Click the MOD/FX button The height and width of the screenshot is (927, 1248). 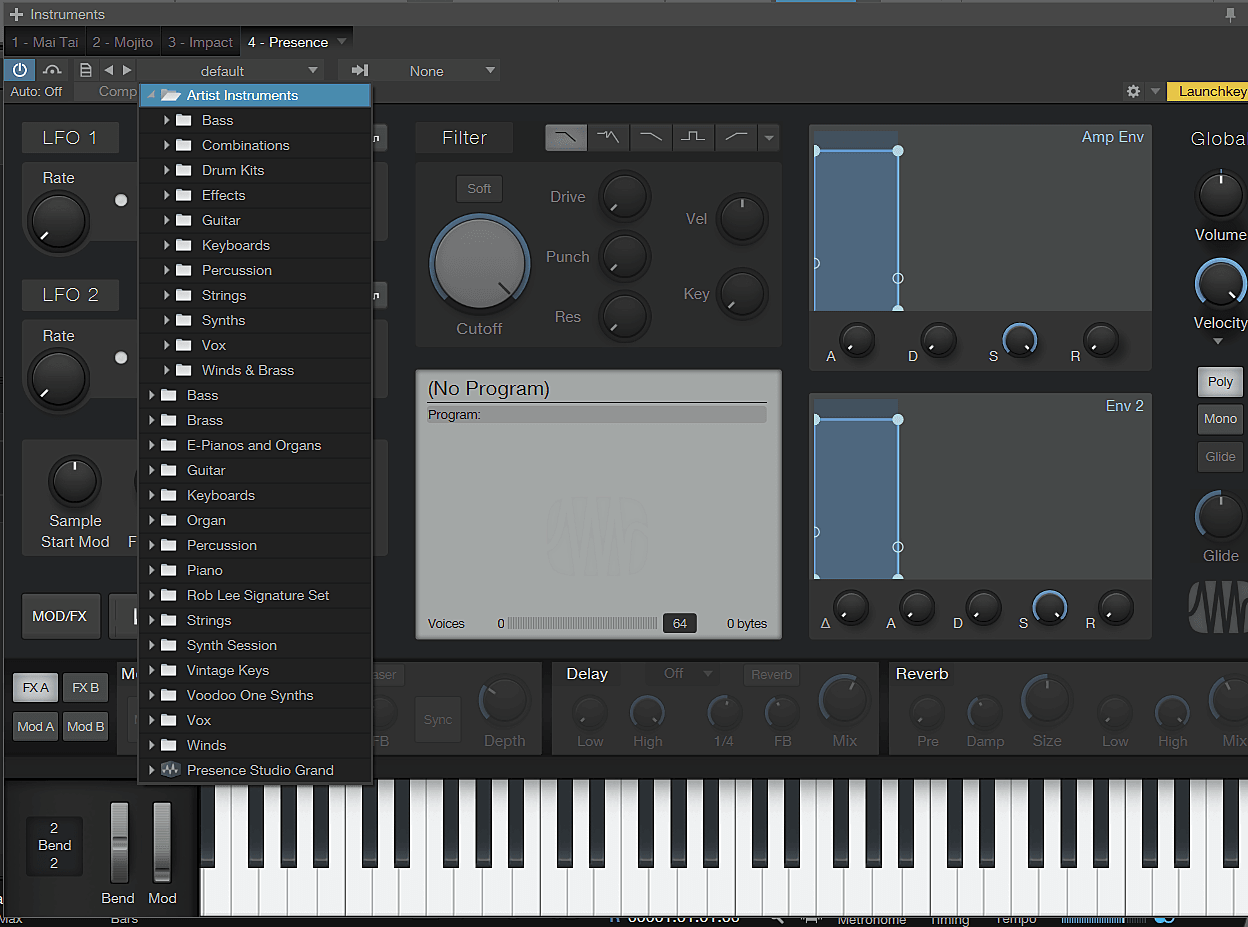60,616
